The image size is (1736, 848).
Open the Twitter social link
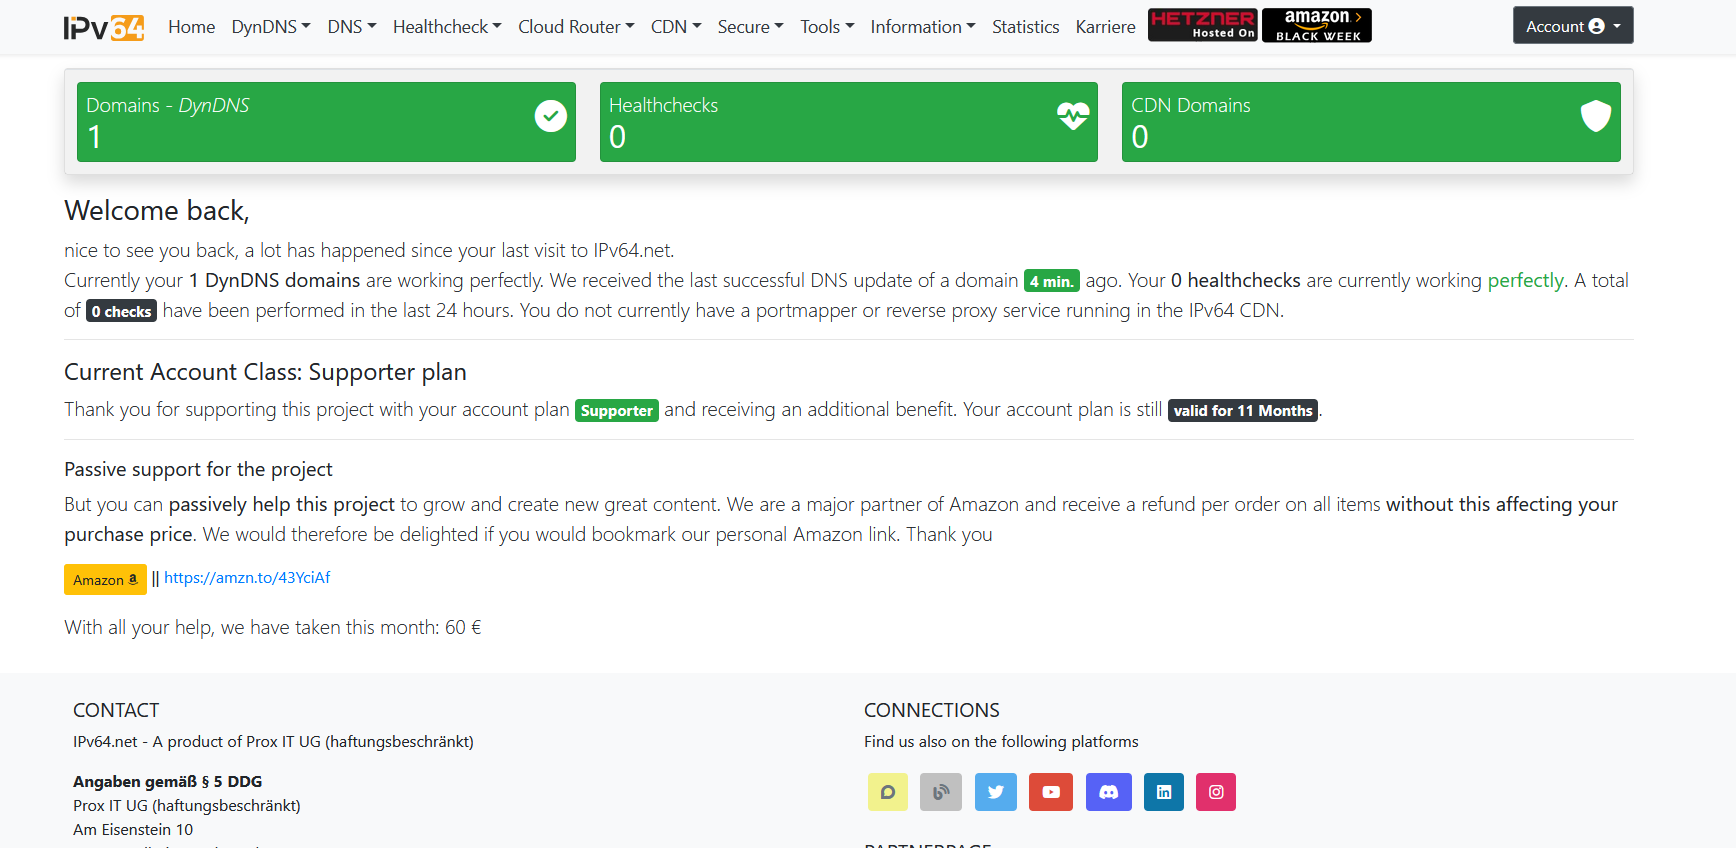click(x=996, y=792)
